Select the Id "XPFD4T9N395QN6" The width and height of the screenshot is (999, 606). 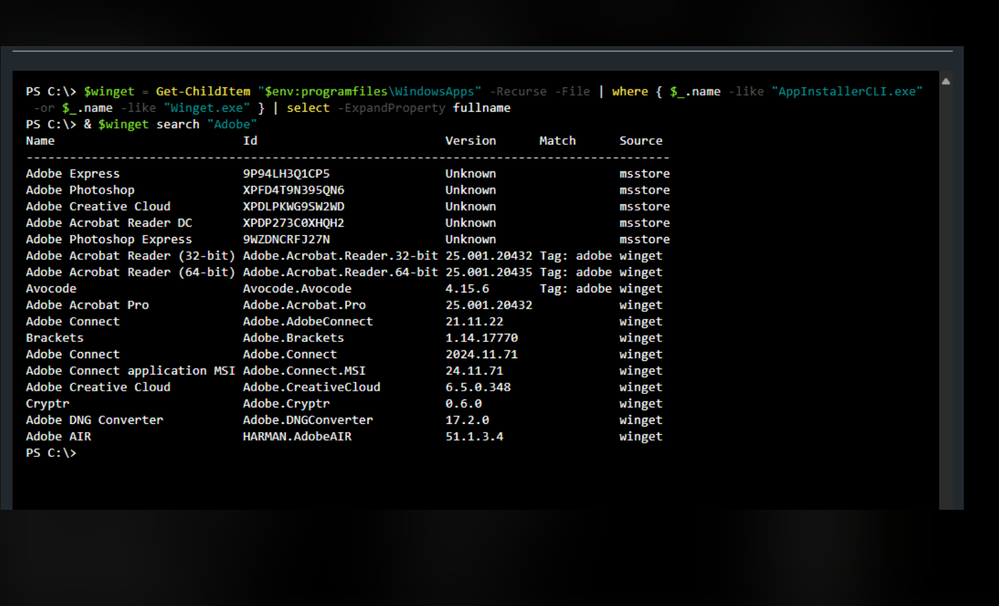[294, 190]
